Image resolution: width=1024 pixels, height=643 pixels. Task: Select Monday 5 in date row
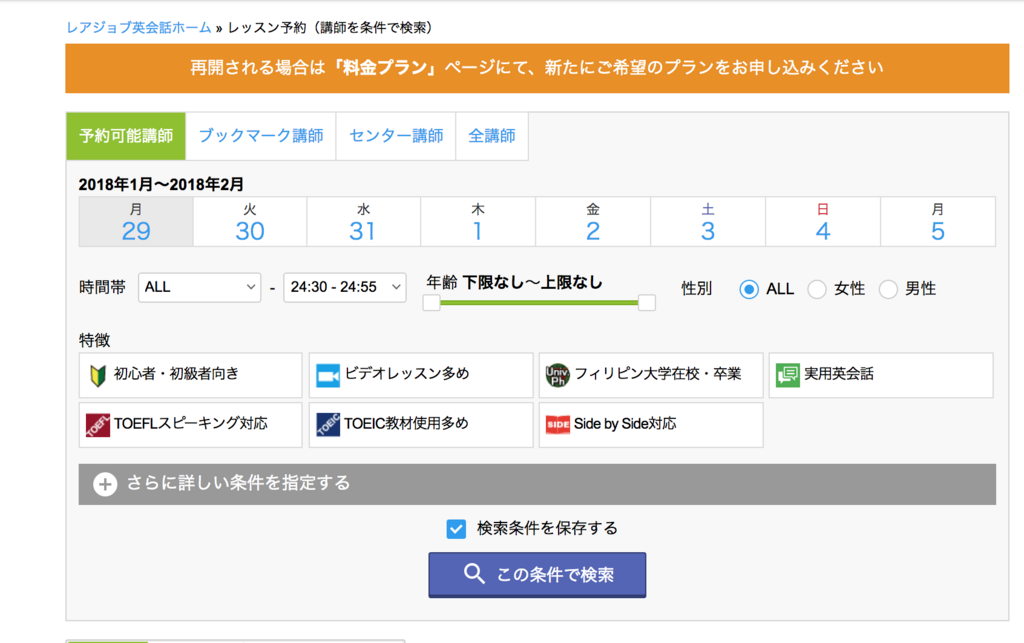tap(938, 222)
